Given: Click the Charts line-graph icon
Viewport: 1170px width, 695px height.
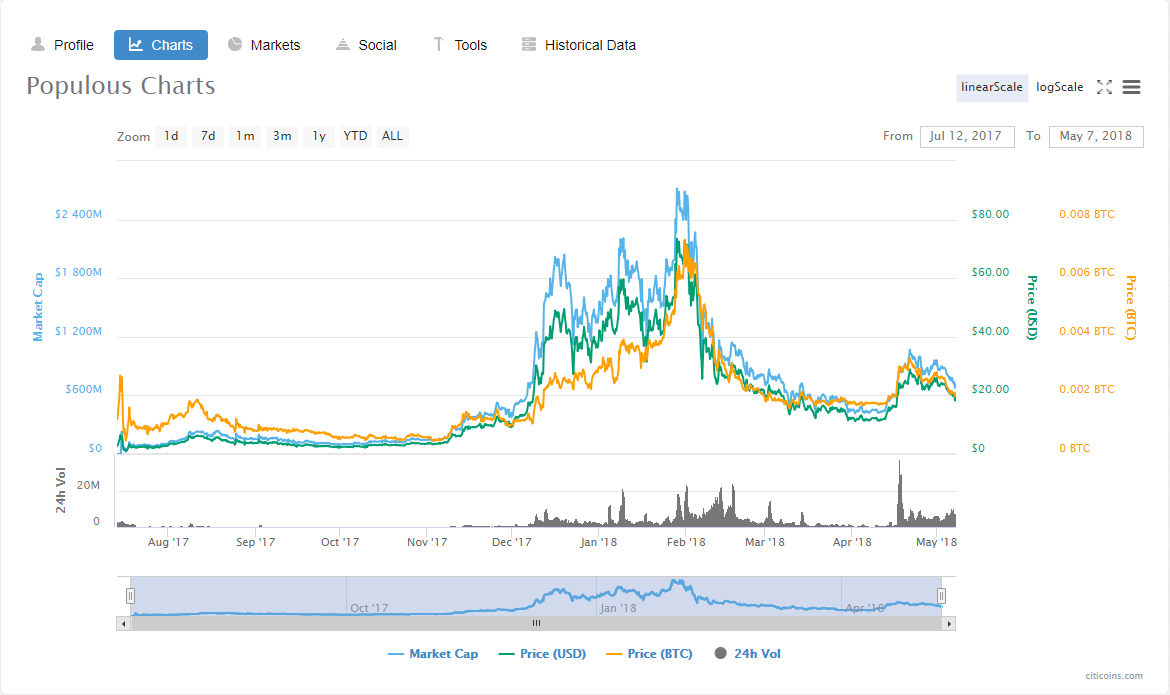Looking at the screenshot, I should coord(136,45).
